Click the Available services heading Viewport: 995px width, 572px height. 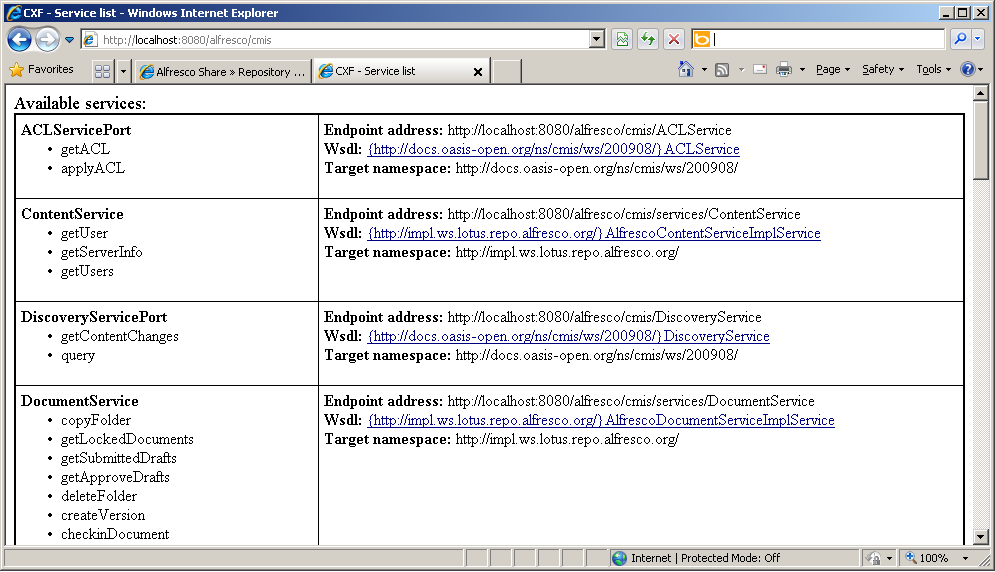[80, 103]
